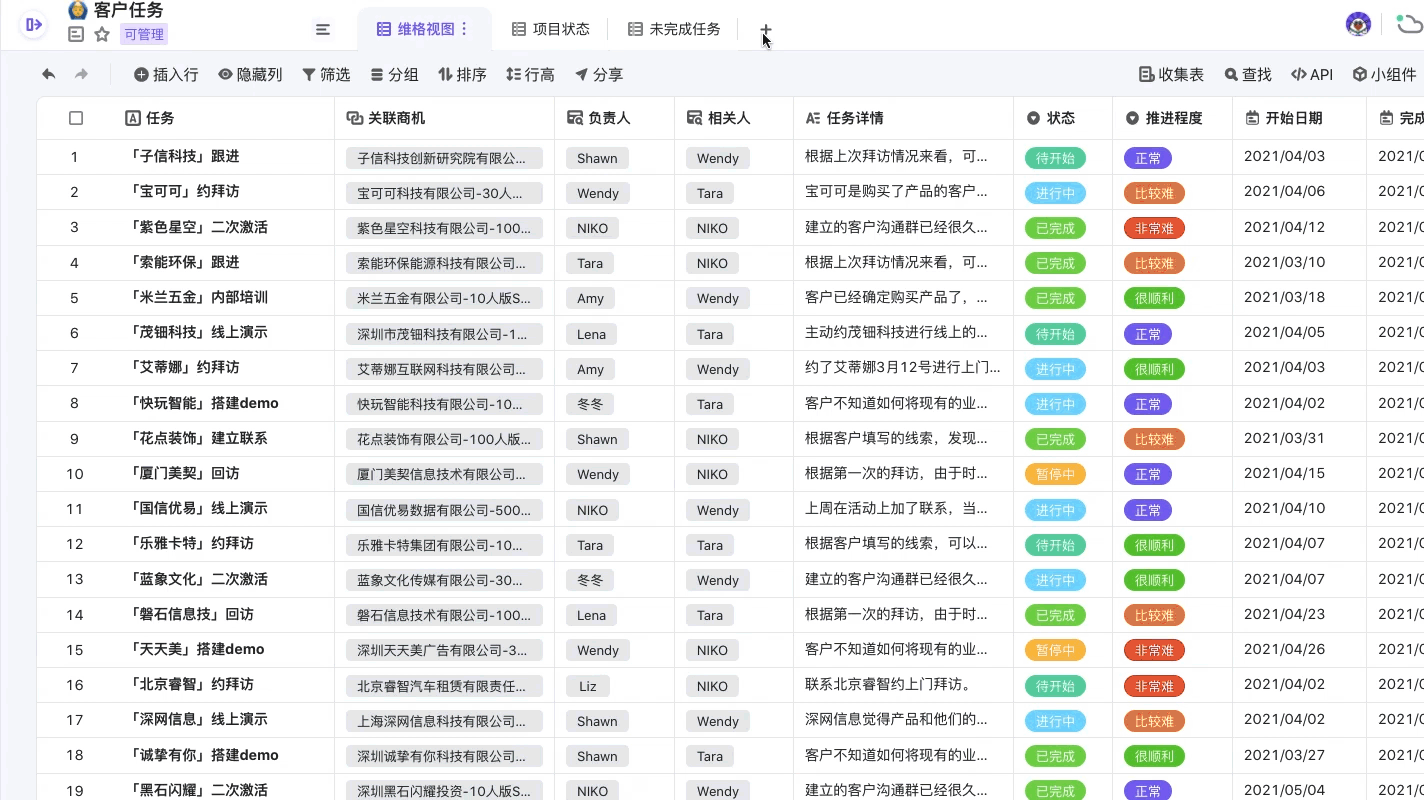Screen dimensions: 1424x800
Task: Click the redo arrow icon
Action: (82, 74)
